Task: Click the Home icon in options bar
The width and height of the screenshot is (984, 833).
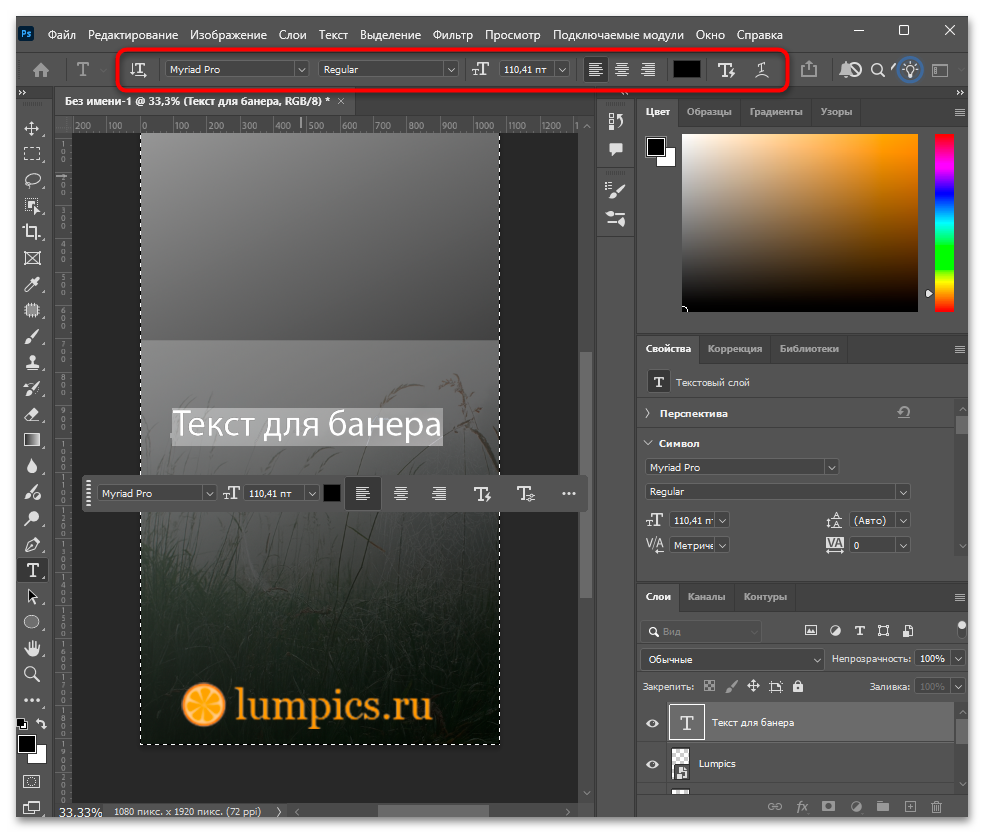Action: (x=41, y=70)
